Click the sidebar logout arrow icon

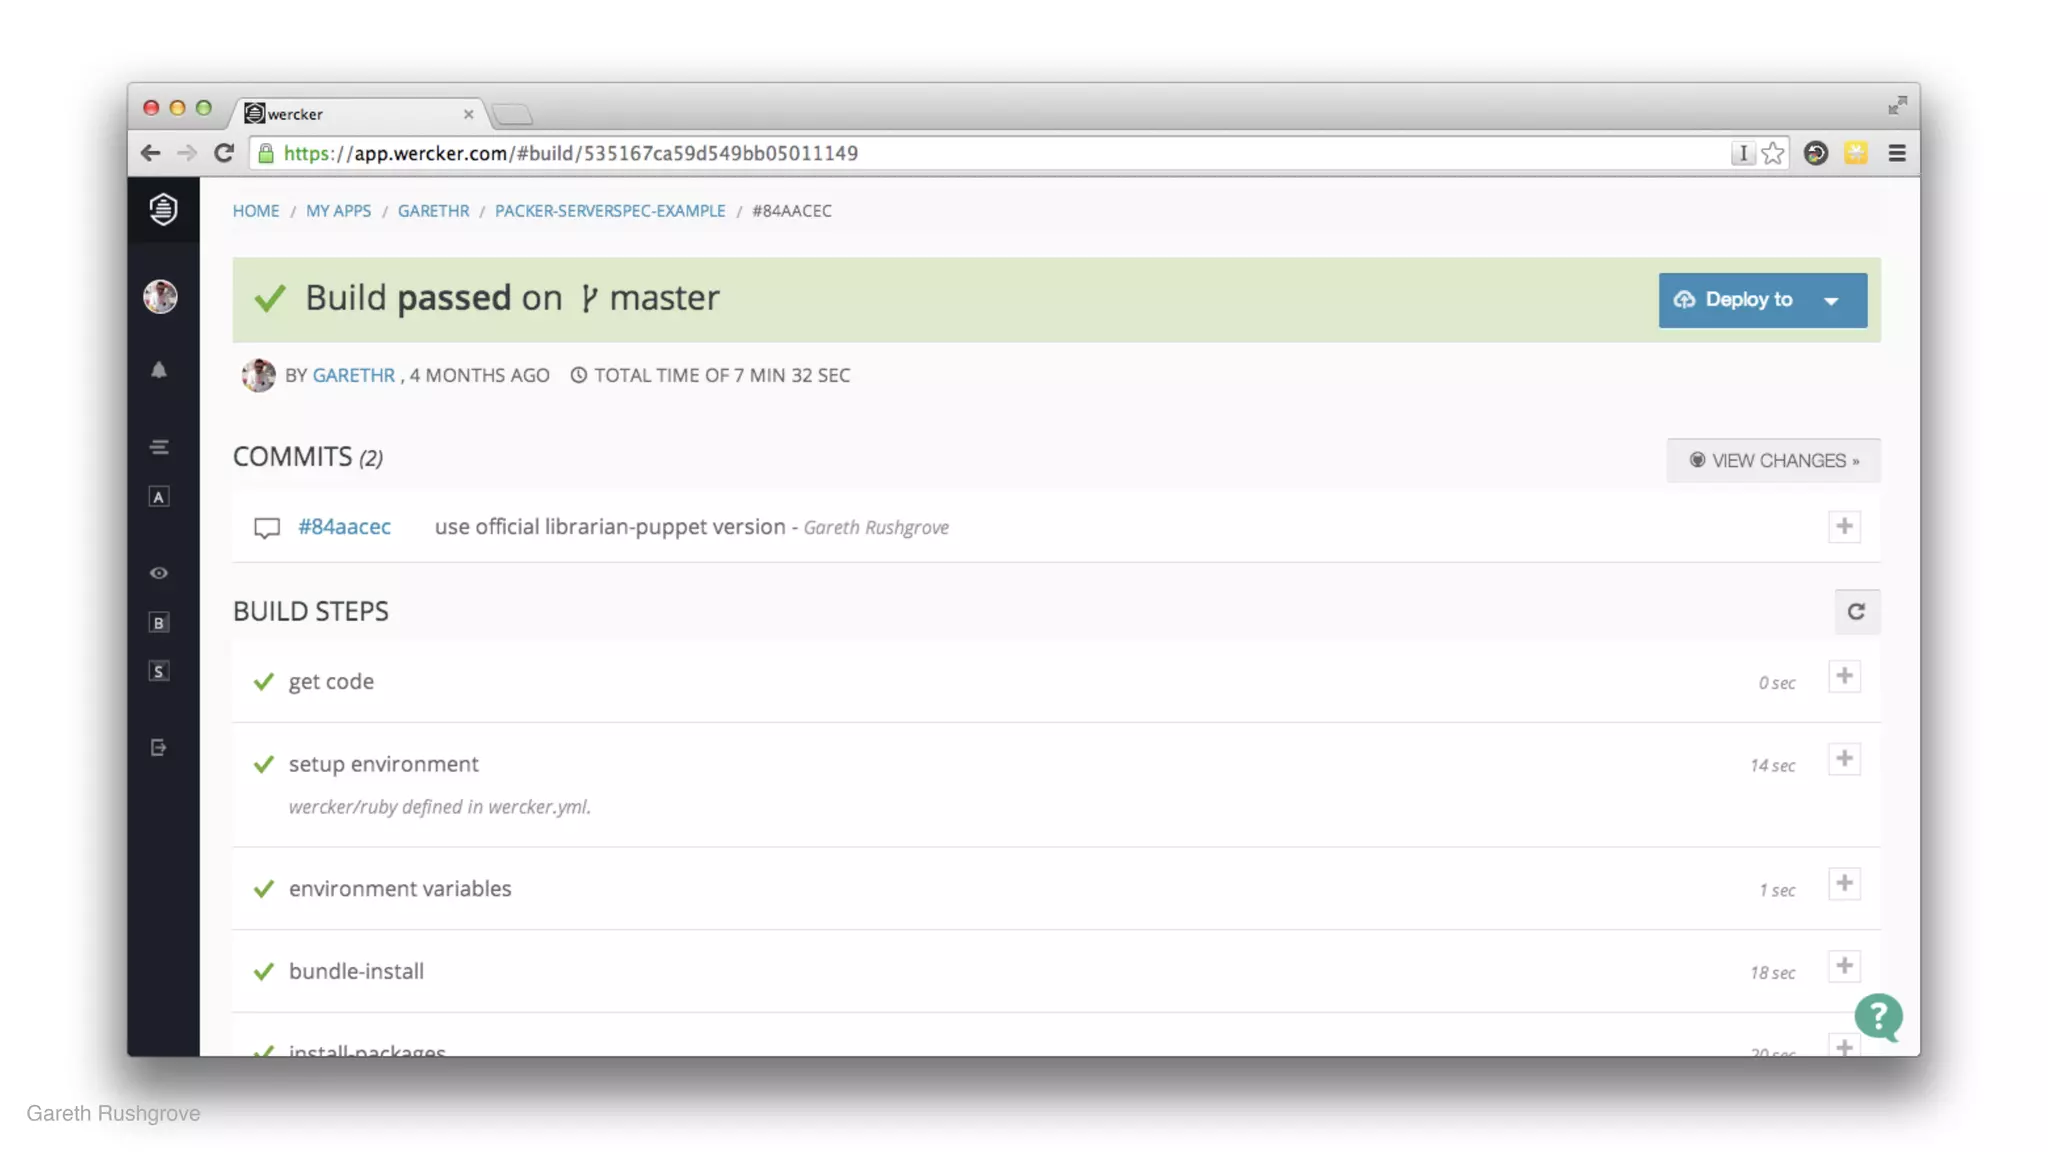click(159, 748)
